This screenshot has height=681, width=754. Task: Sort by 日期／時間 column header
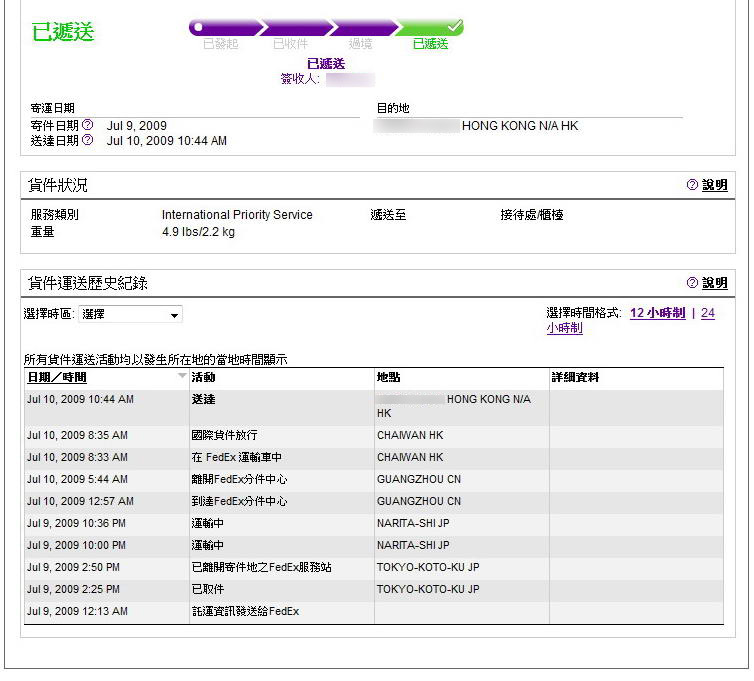point(57,378)
